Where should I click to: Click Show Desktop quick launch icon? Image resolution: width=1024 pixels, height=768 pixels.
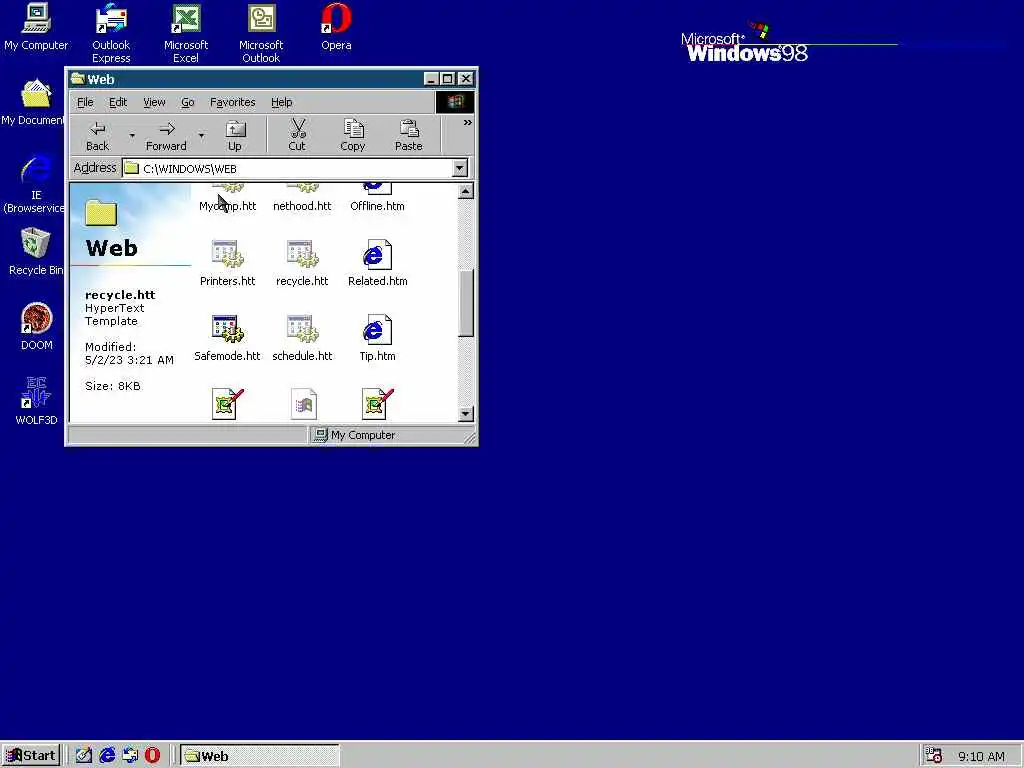84,756
